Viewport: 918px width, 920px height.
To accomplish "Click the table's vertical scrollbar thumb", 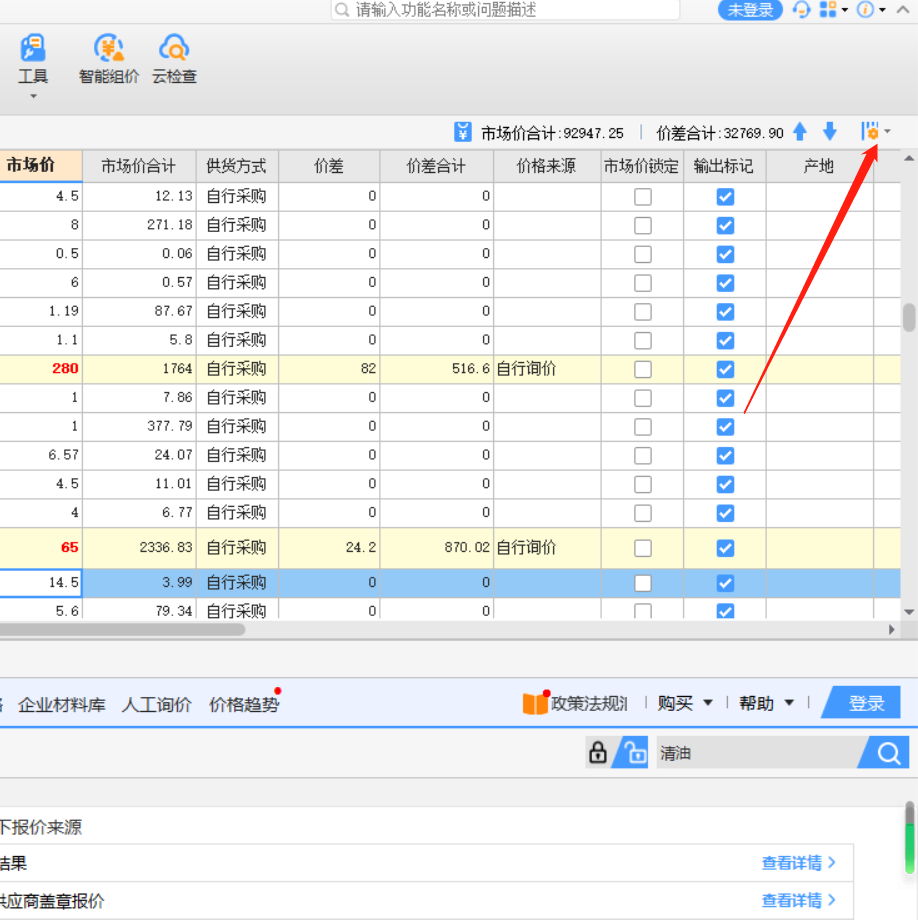I will pos(909,317).
